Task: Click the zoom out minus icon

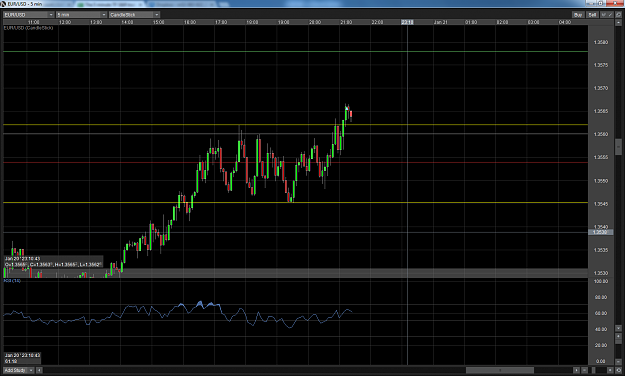Action: [584, 370]
